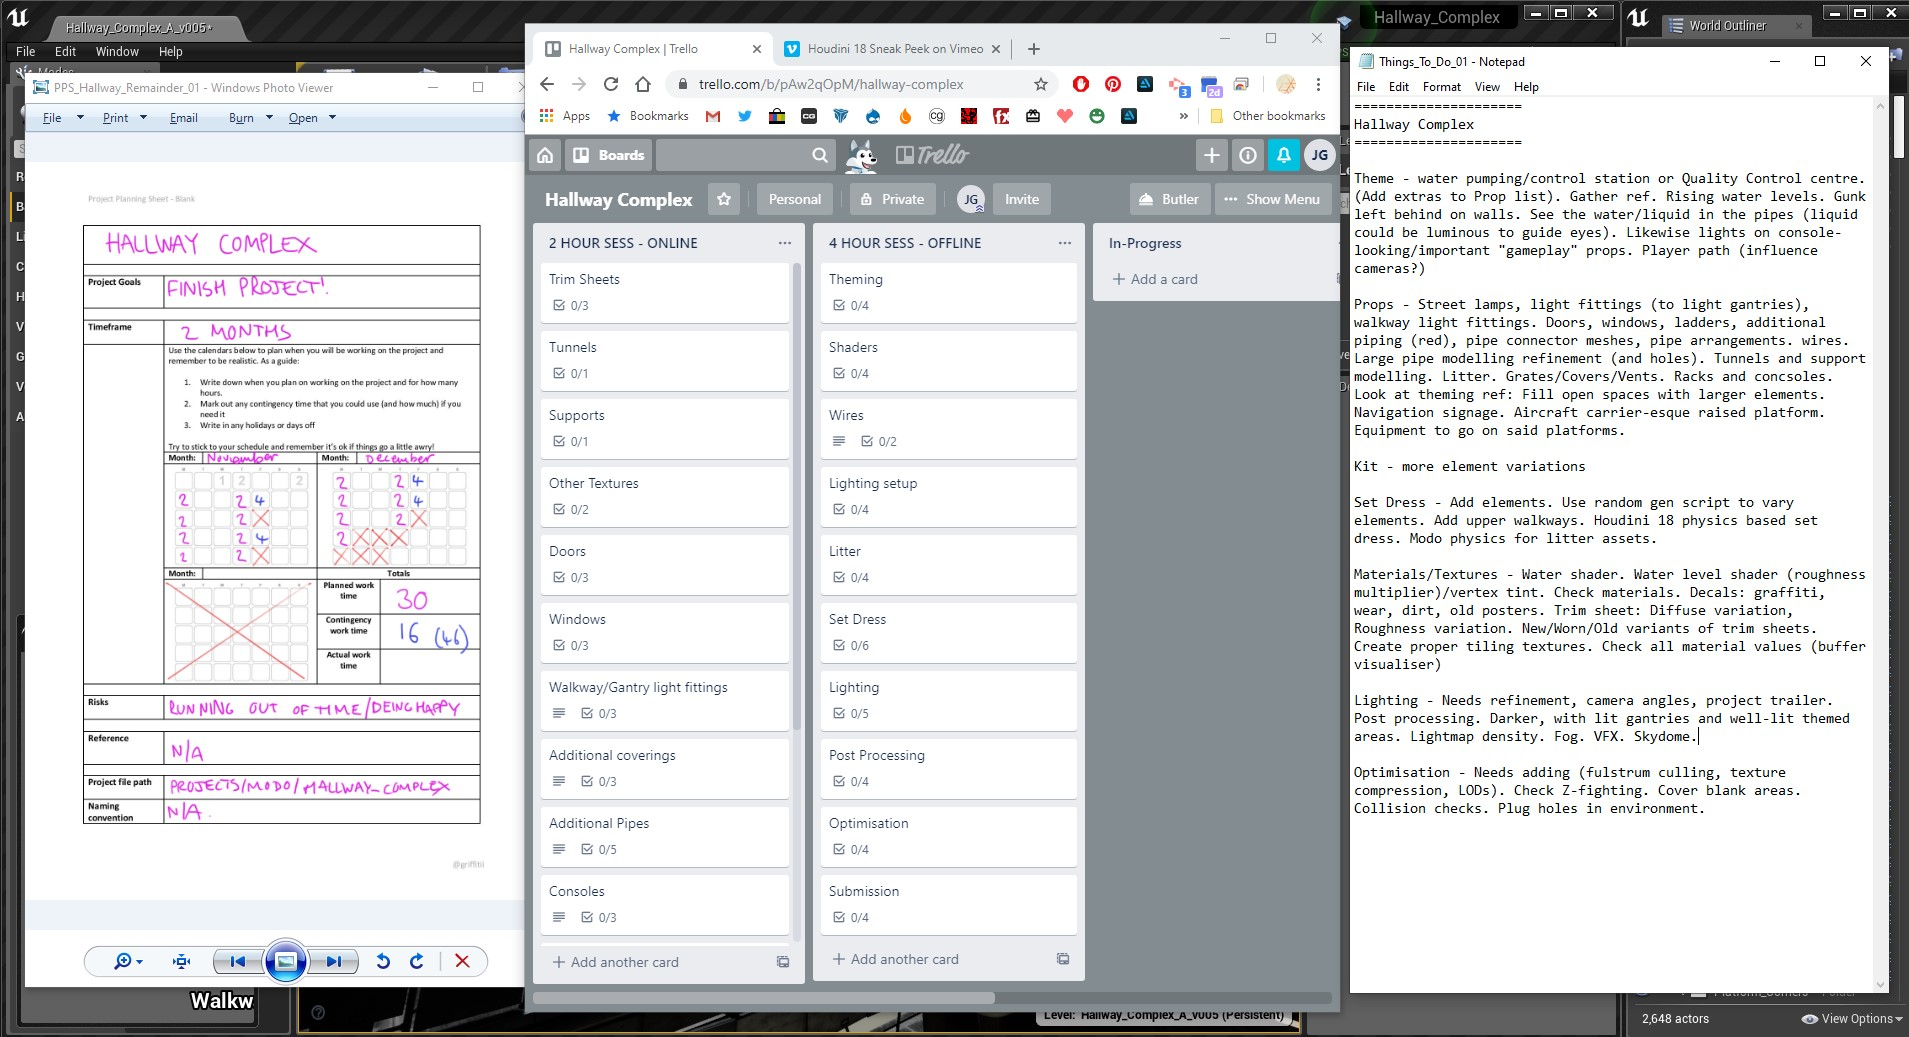Open the Photo Viewer Print menu

[x=125, y=118]
